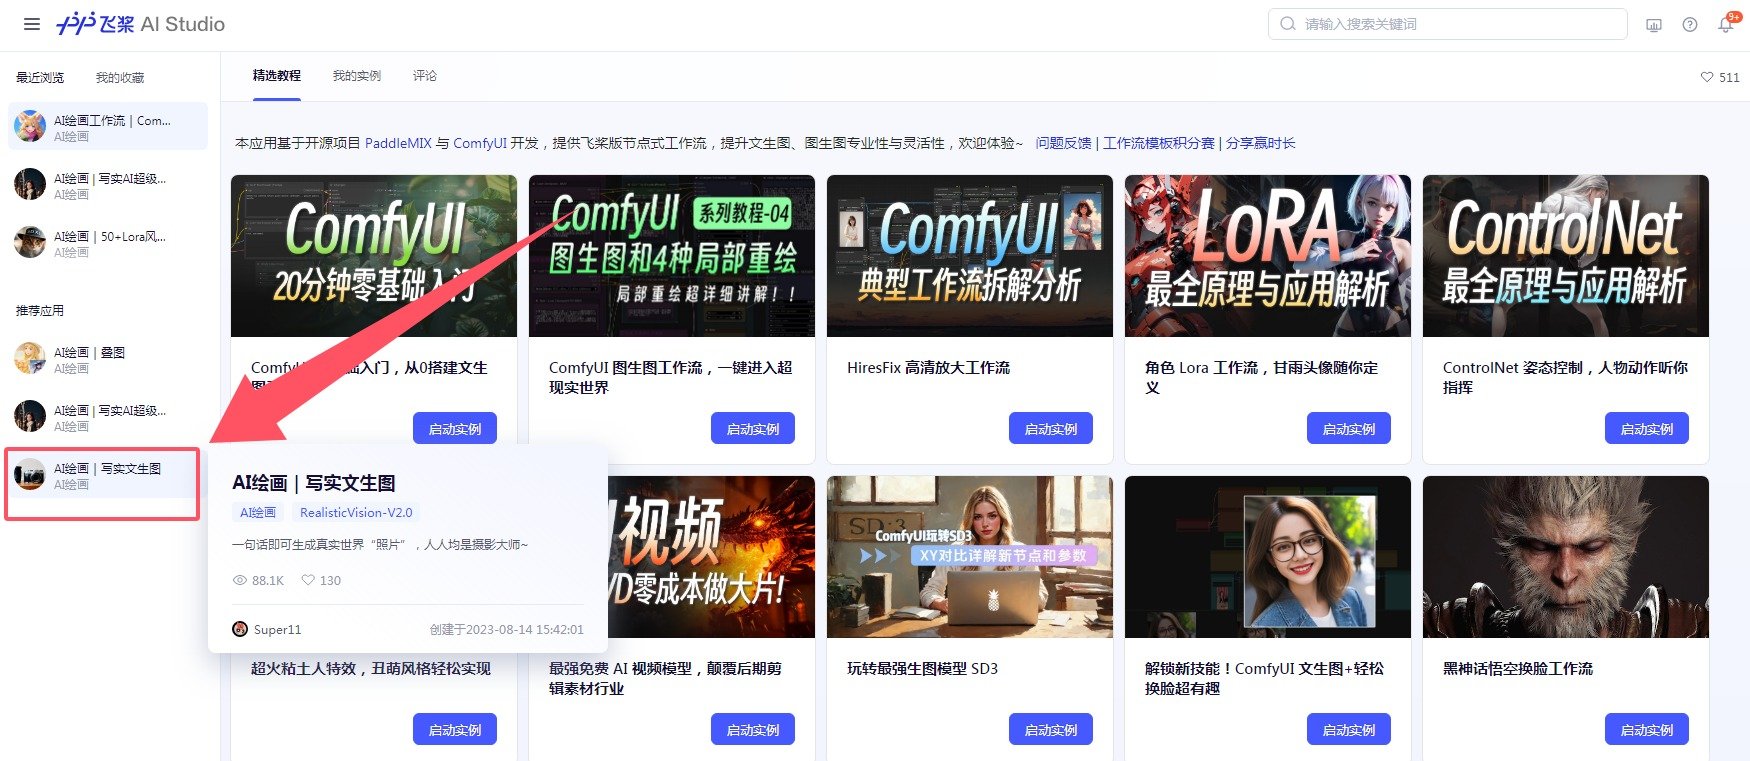Screen dimensions: 1750x761
Task: Switch to 精选教程 tab
Action: (x=277, y=76)
